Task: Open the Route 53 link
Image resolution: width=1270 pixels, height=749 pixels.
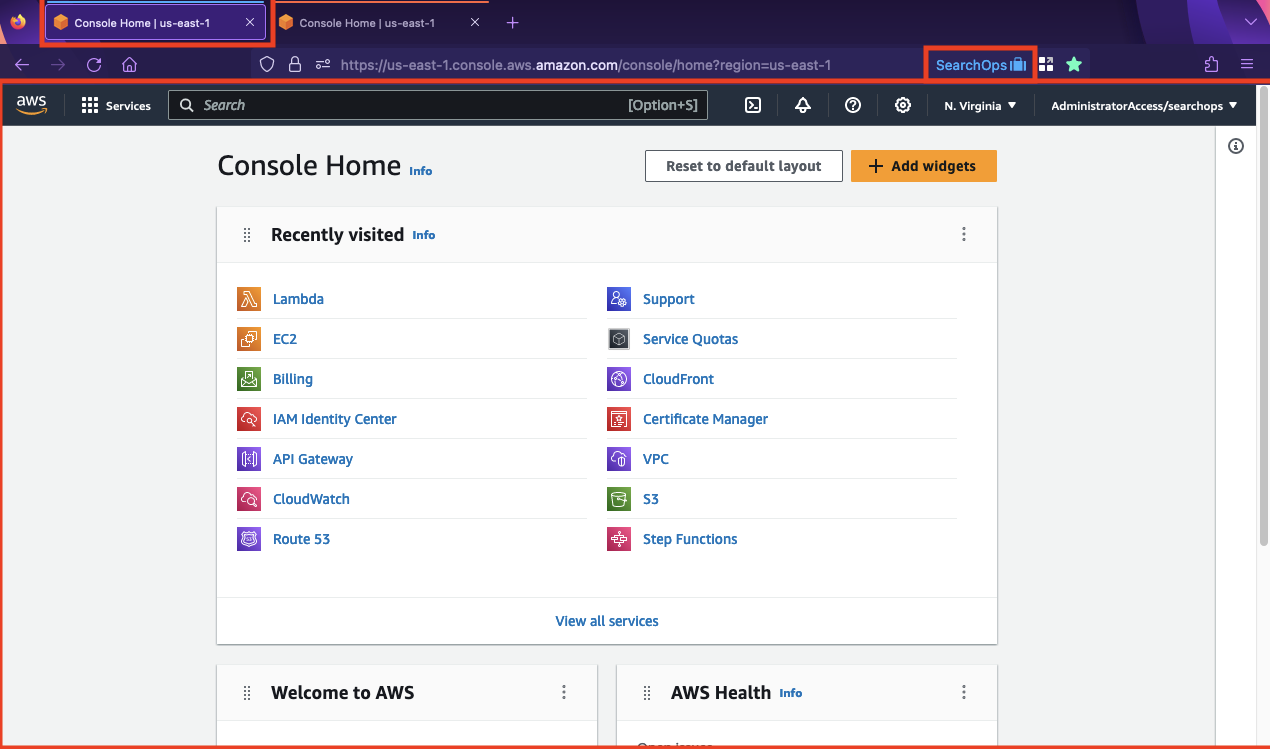Action: [x=301, y=539]
